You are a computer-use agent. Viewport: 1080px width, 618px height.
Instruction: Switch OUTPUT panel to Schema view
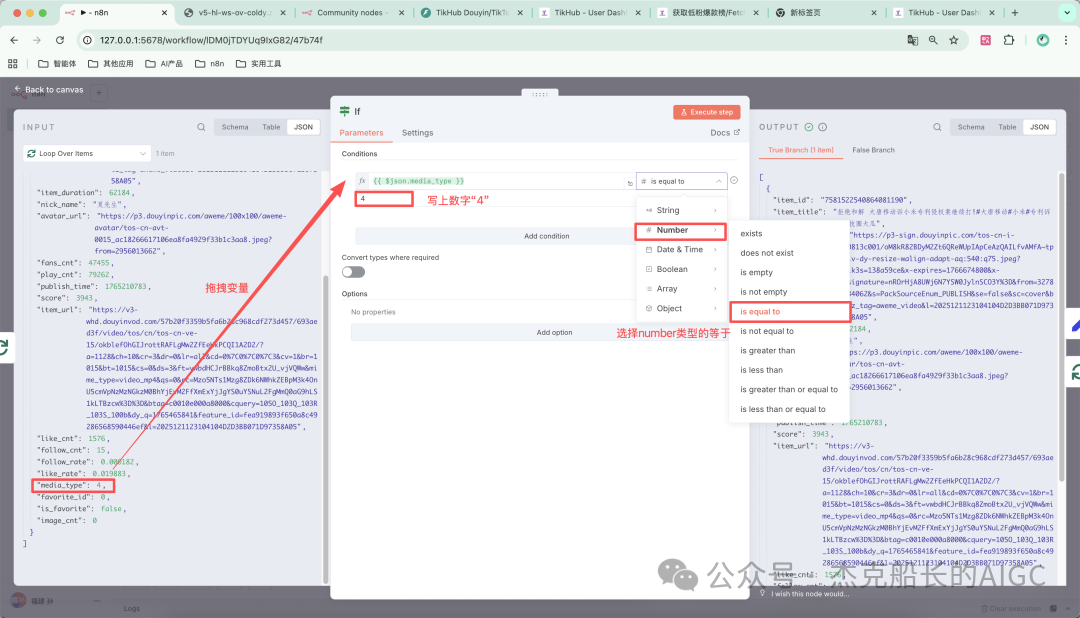point(971,127)
